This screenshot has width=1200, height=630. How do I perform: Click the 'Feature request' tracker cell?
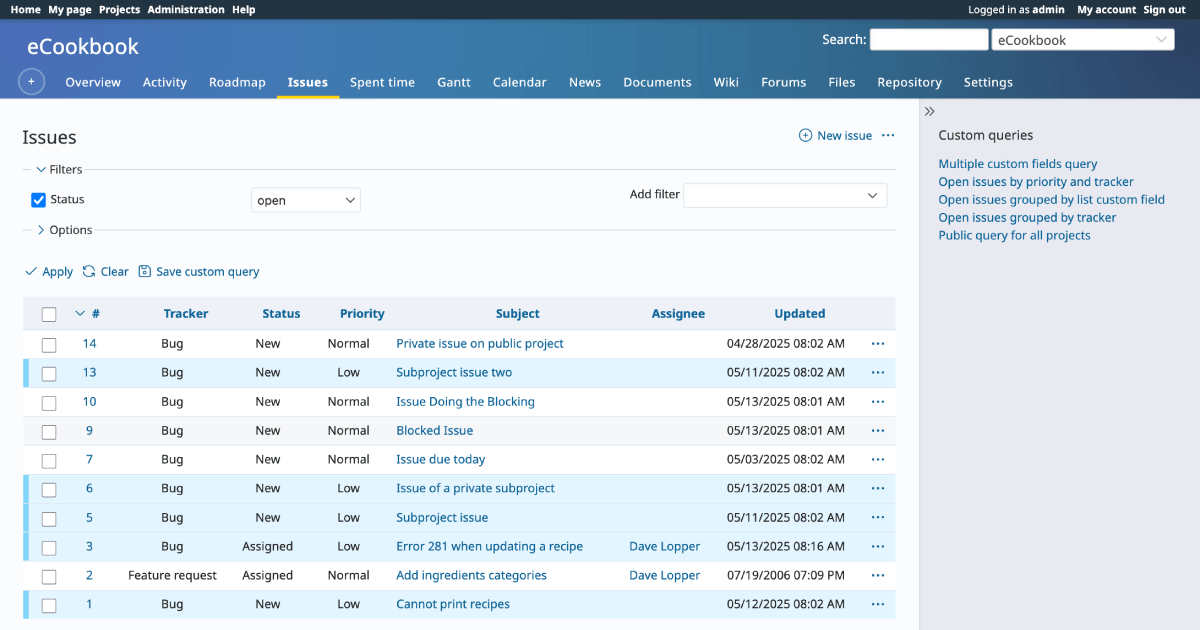coord(172,576)
